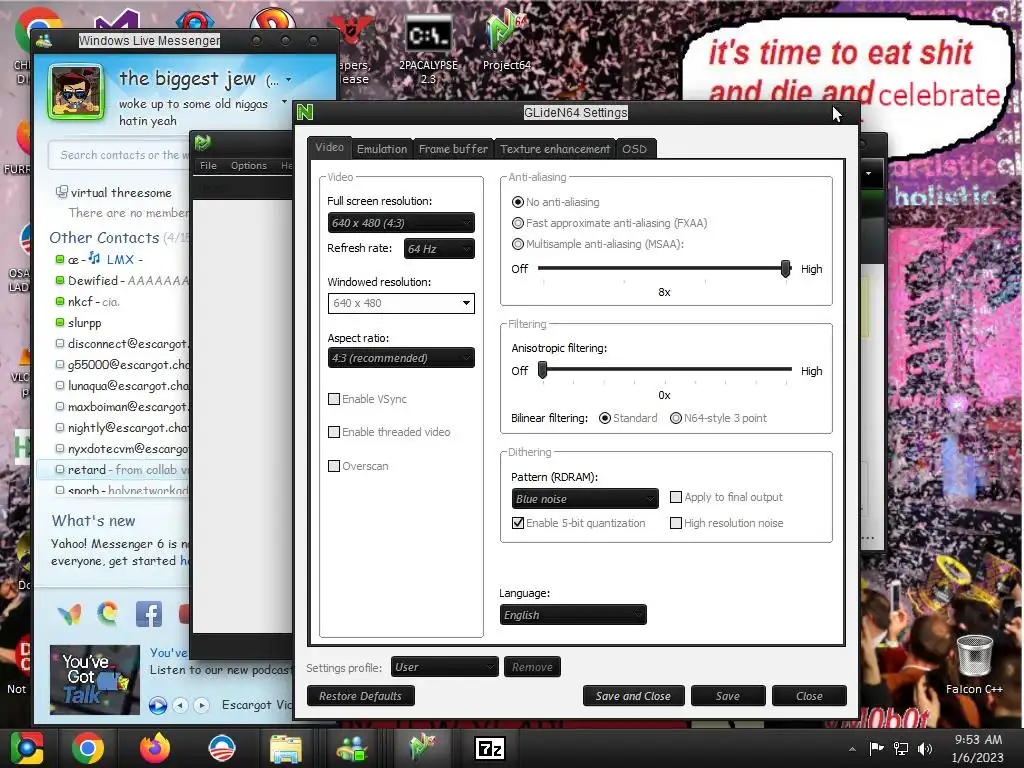Go to next ad in Messenger
This screenshot has width=1024, height=768.
pyautogui.click(x=202, y=705)
